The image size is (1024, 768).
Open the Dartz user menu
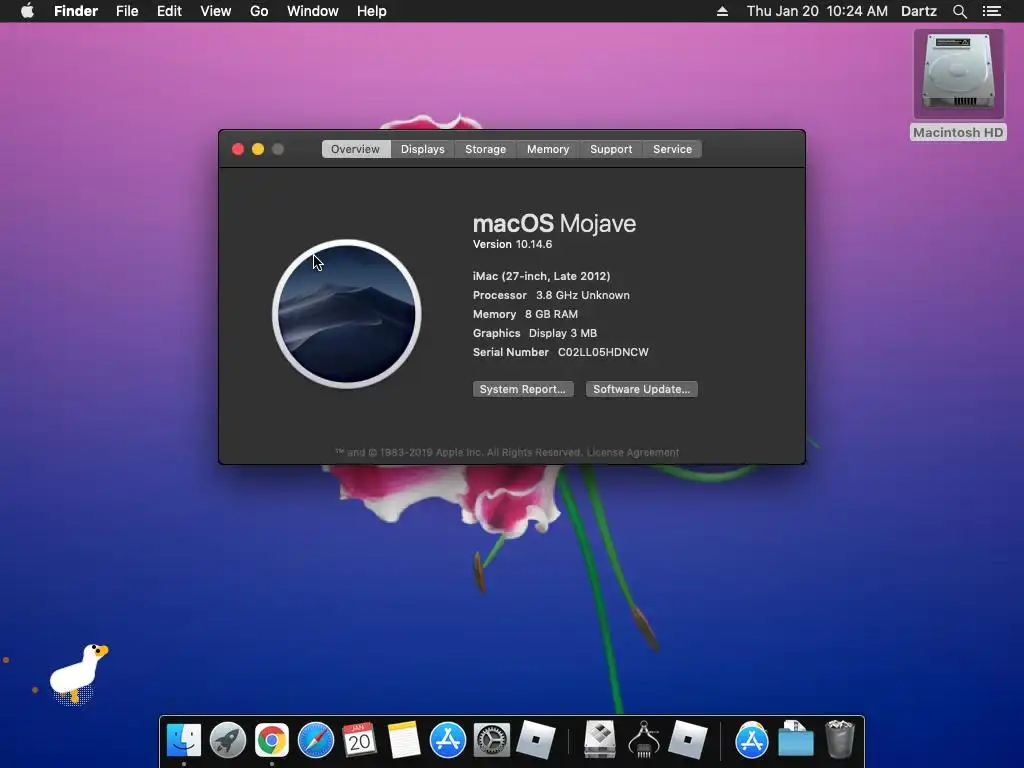tap(918, 11)
